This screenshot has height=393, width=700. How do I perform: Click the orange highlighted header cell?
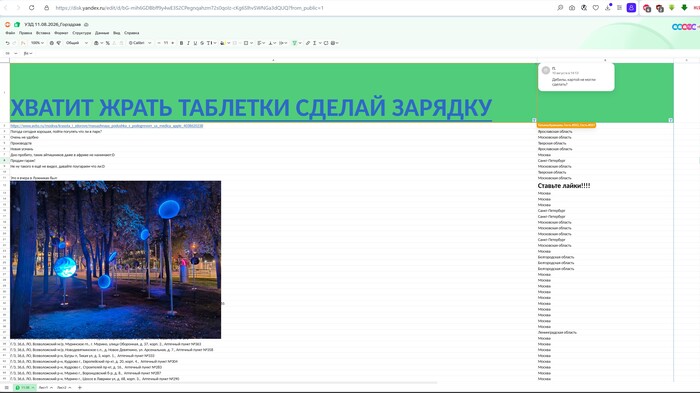(567, 125)
